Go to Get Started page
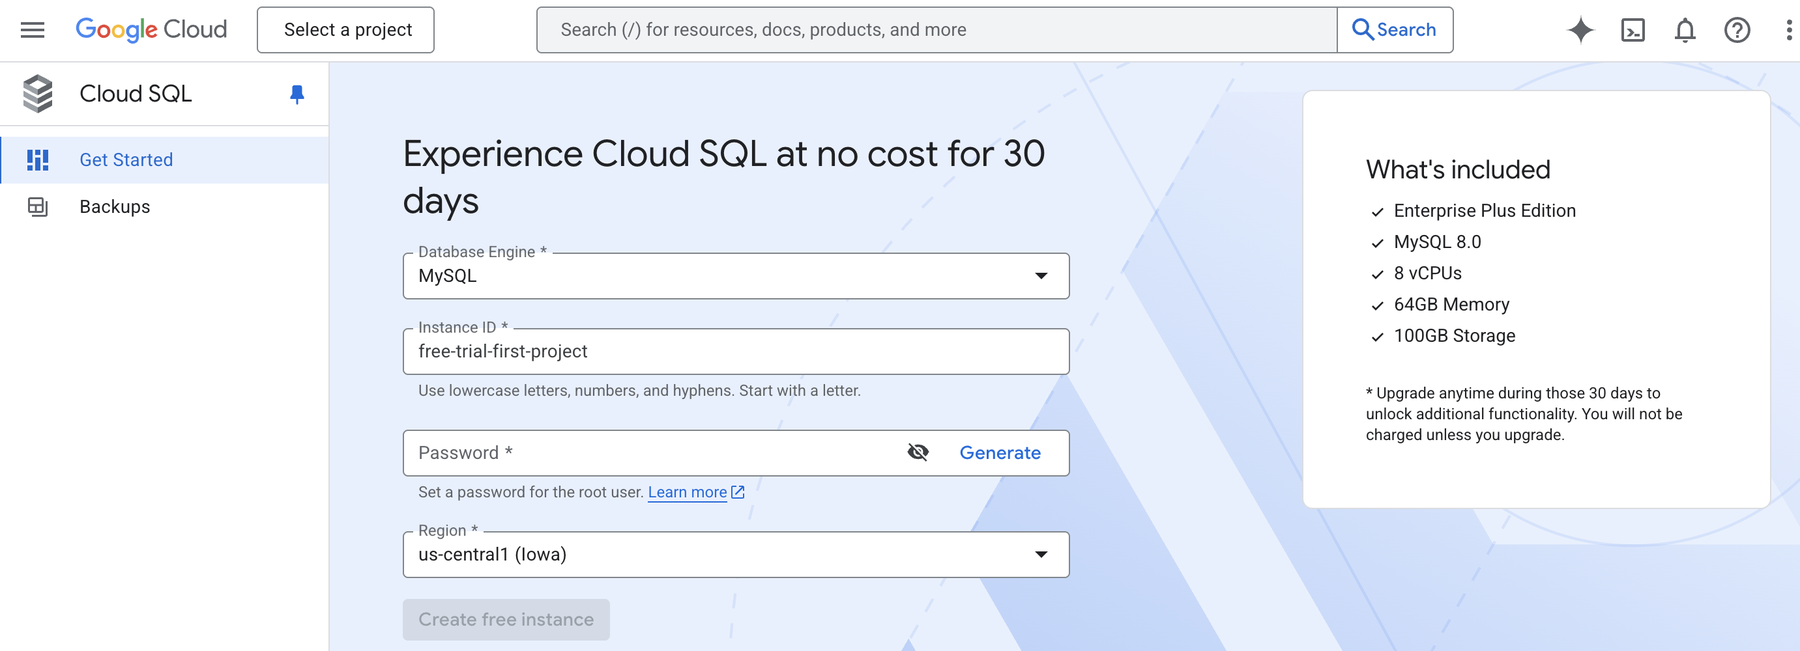 (x=164, y=160)
